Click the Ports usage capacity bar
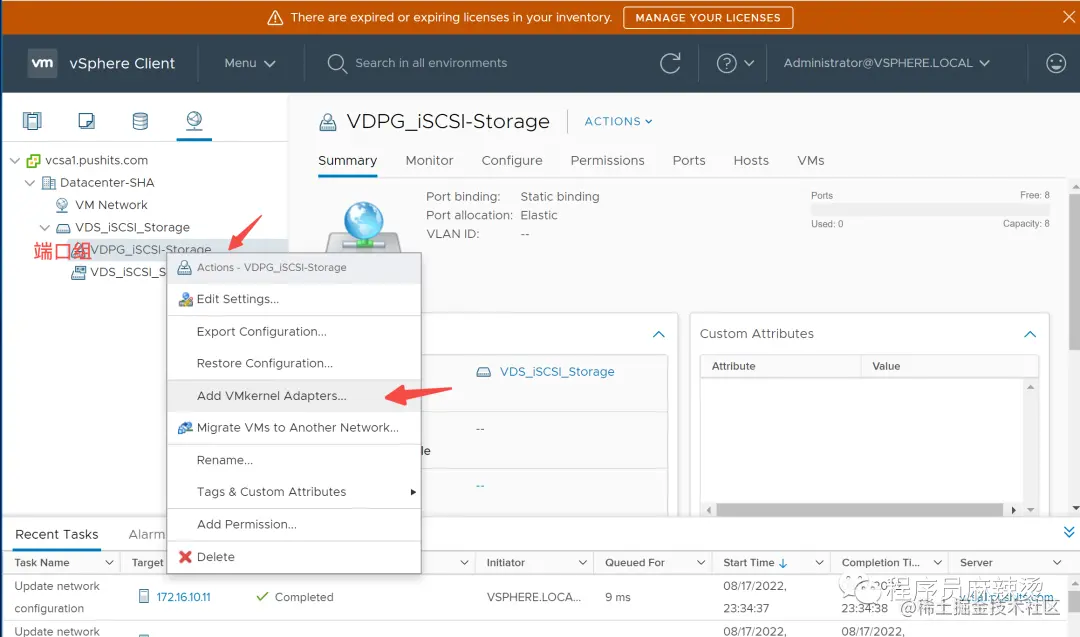 click(x=930, y=210)
